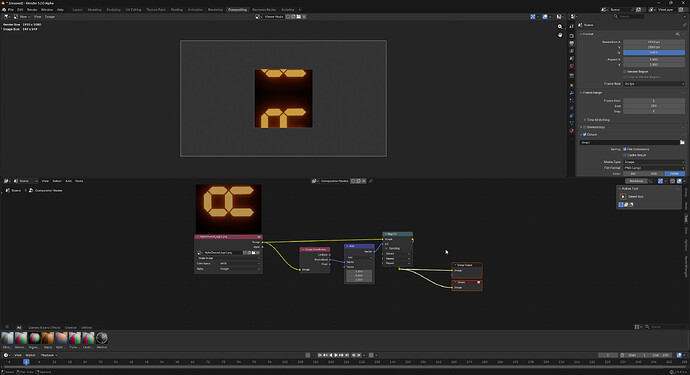Open the World properties tab
Image resolution: width=690 pixels, height=375 pixels.
pos(572,66)
